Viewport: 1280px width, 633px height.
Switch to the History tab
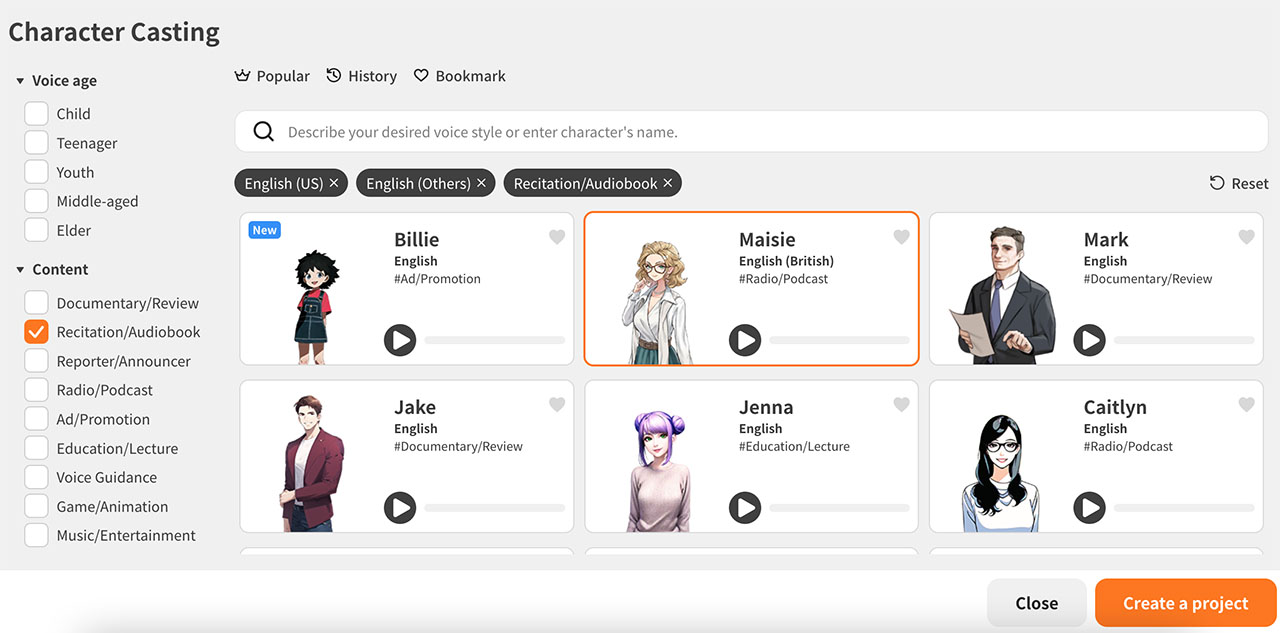[361, 75]
